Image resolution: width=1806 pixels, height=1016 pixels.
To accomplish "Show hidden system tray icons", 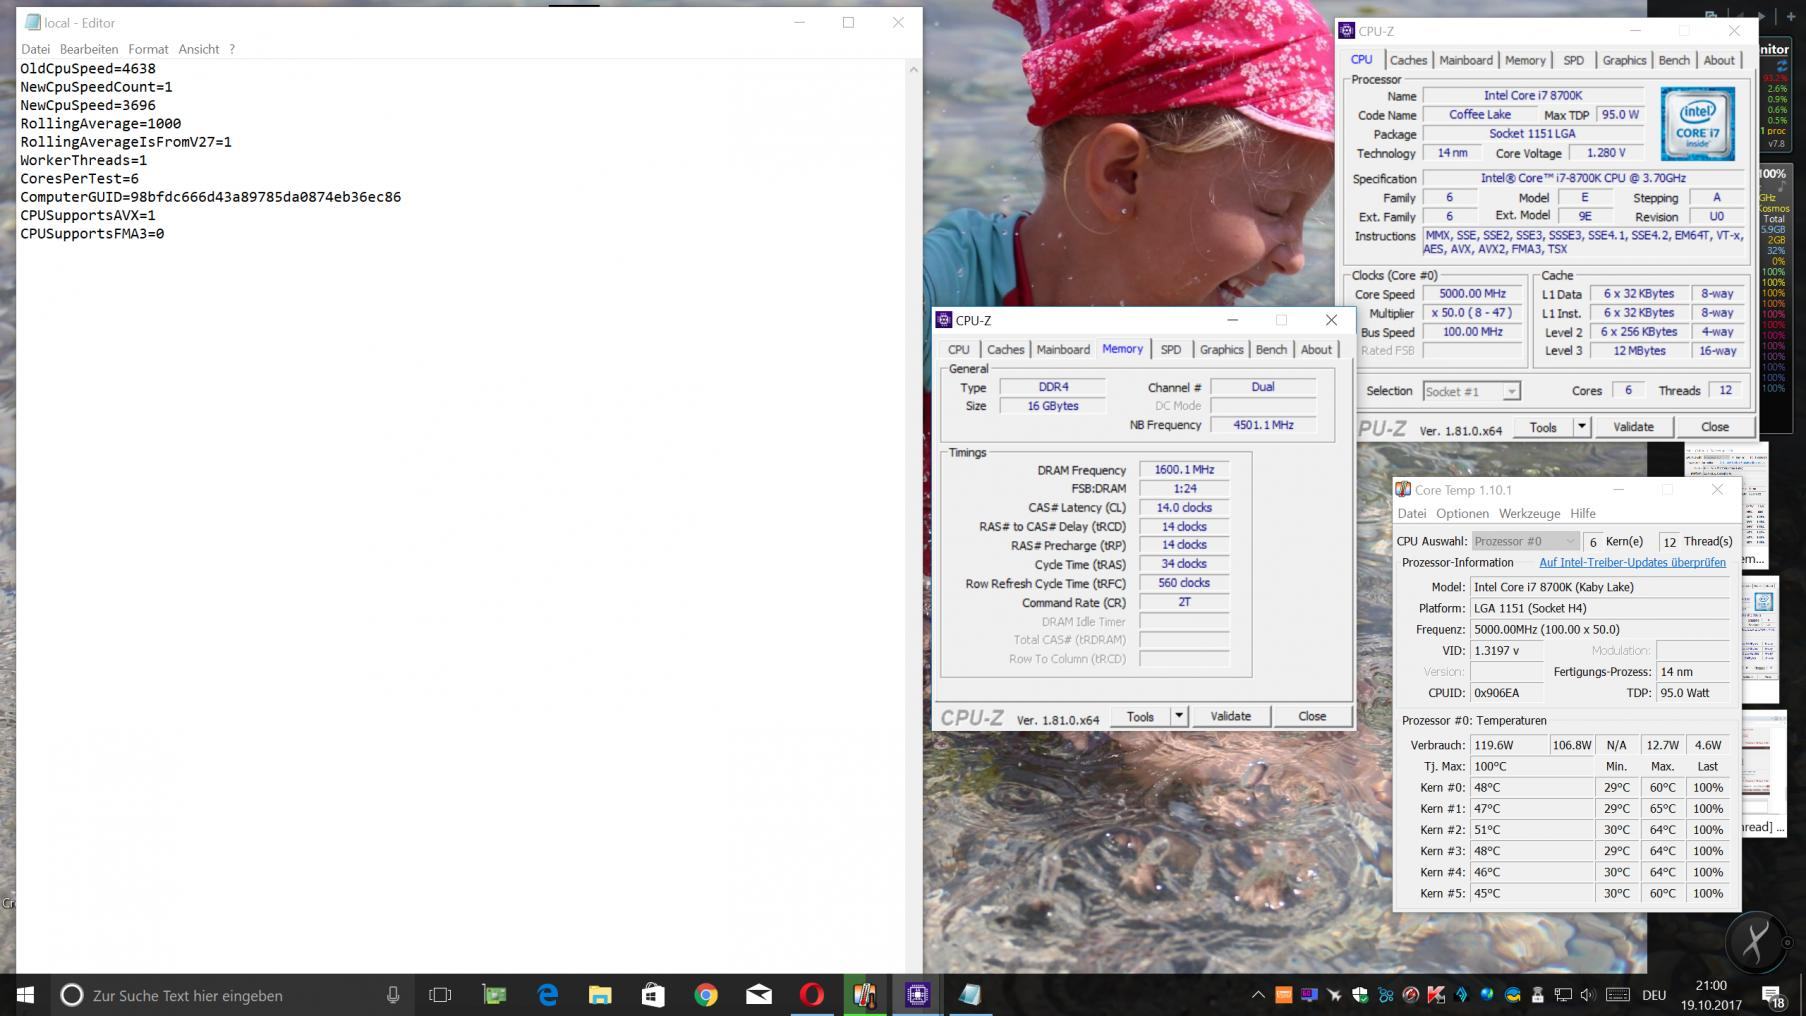I will 1258,995.
